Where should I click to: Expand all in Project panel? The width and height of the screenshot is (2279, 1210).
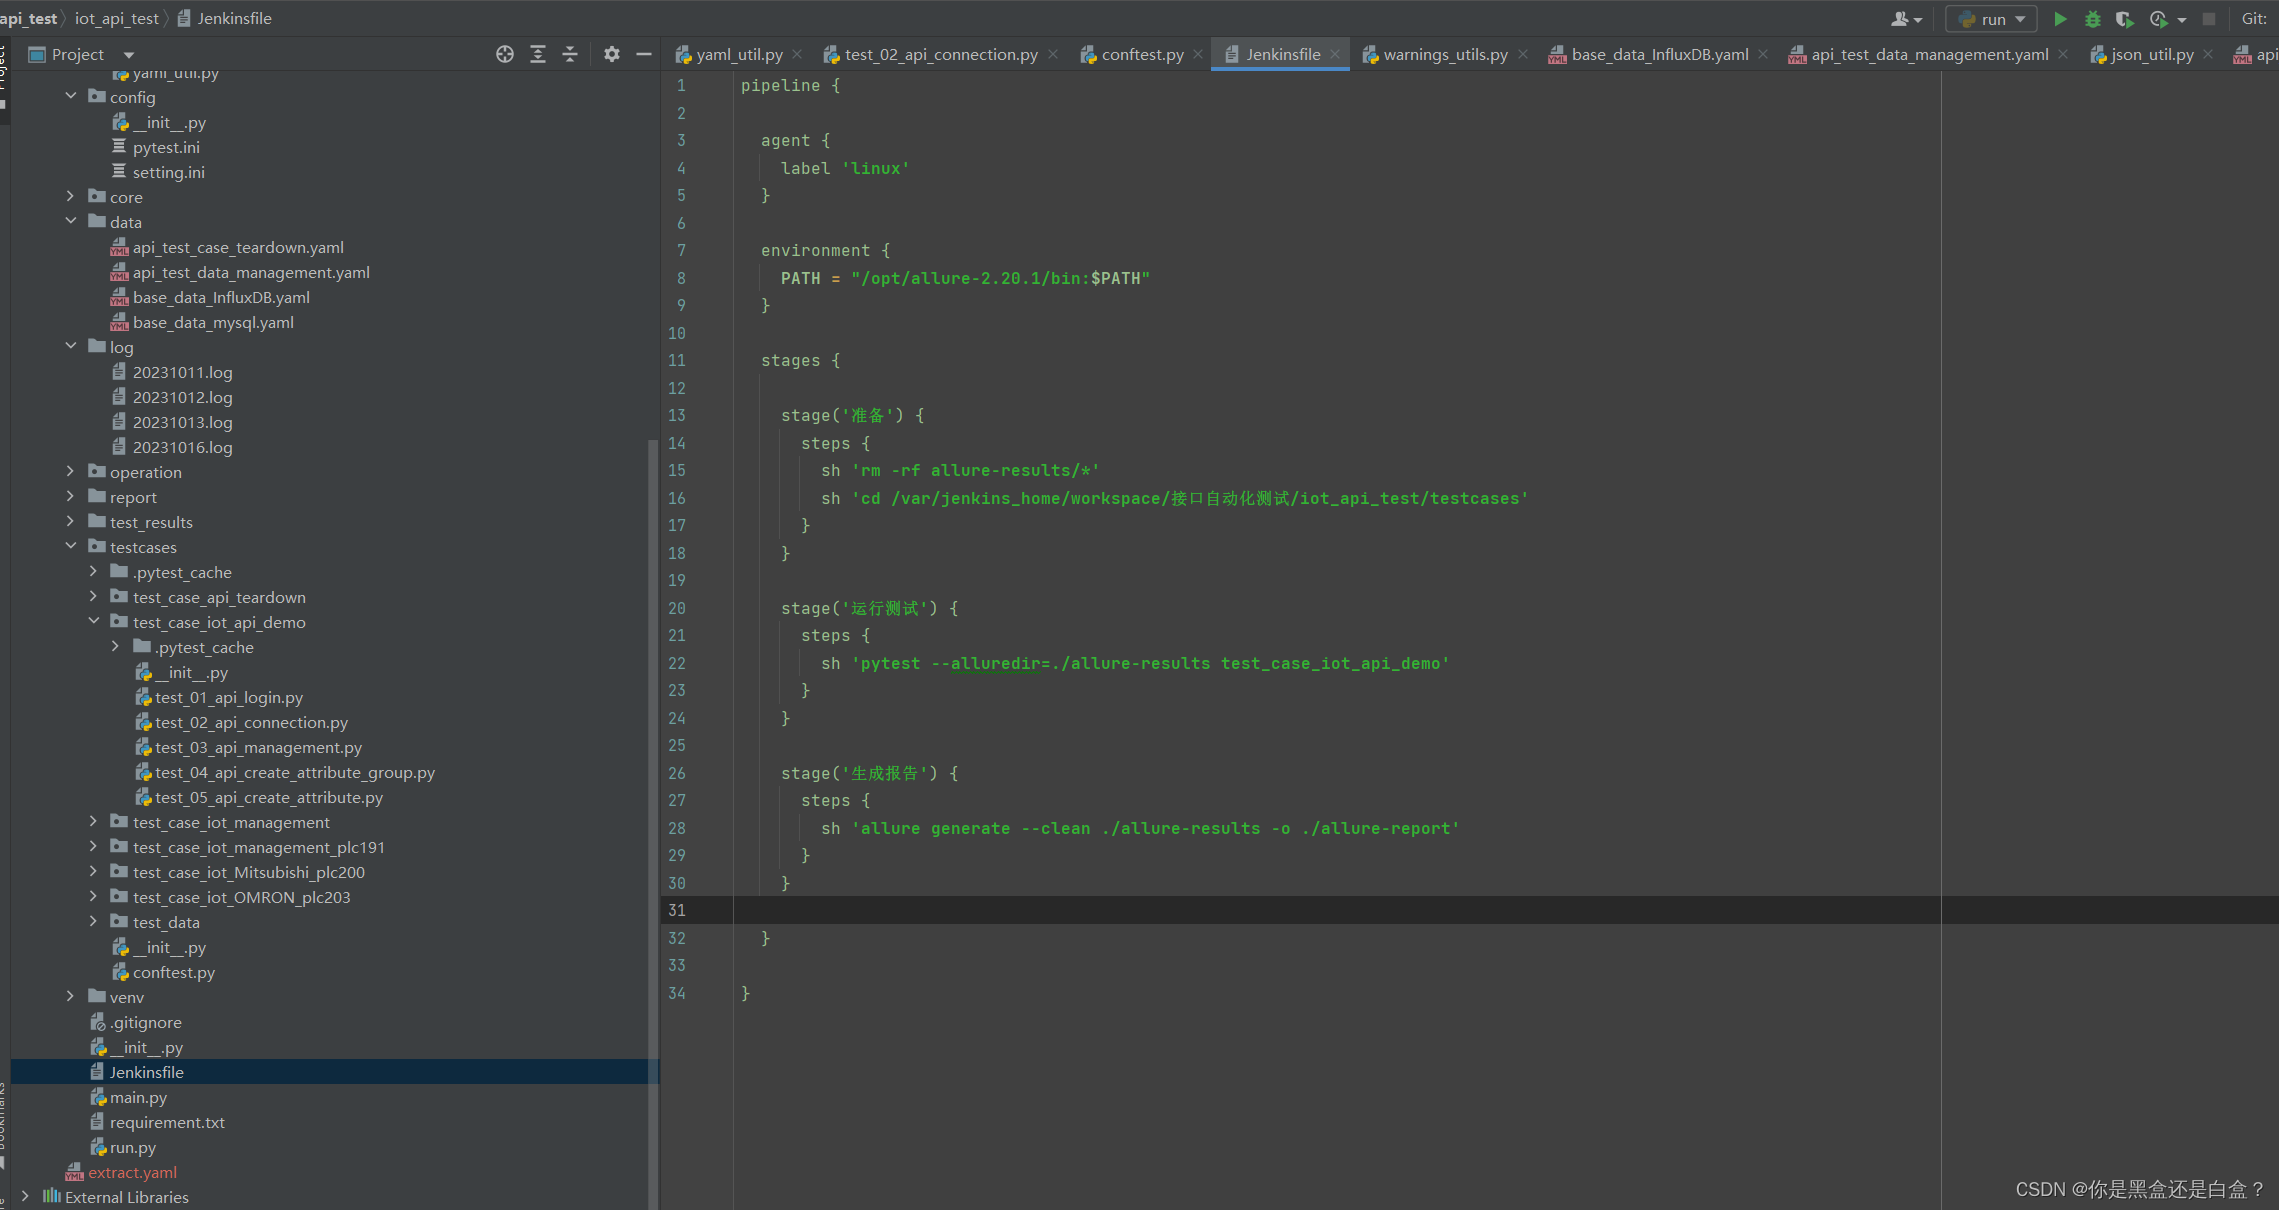(538, 54)
